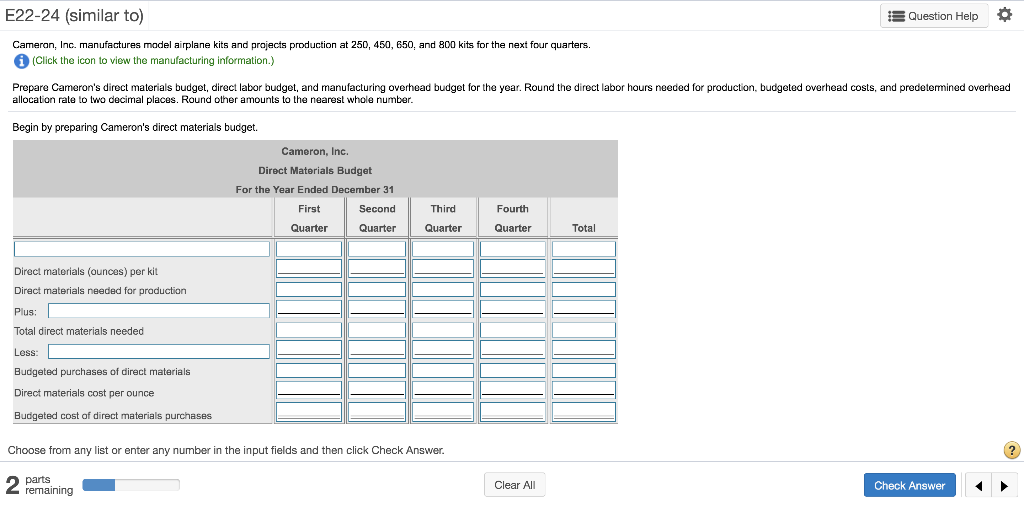Click the Clear All button

click(515, 485)
